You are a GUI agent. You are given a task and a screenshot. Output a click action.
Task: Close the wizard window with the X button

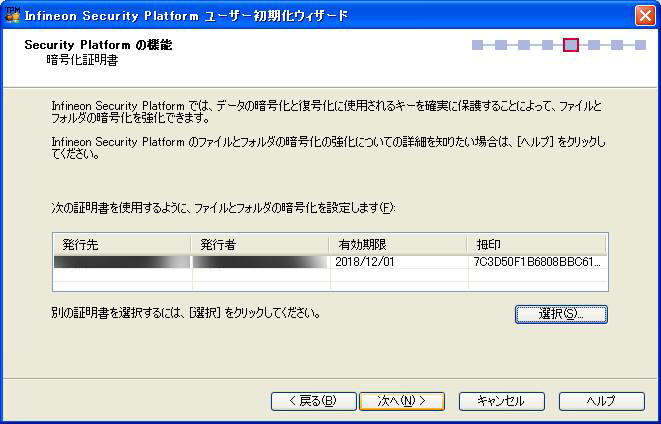pos(645,16)
